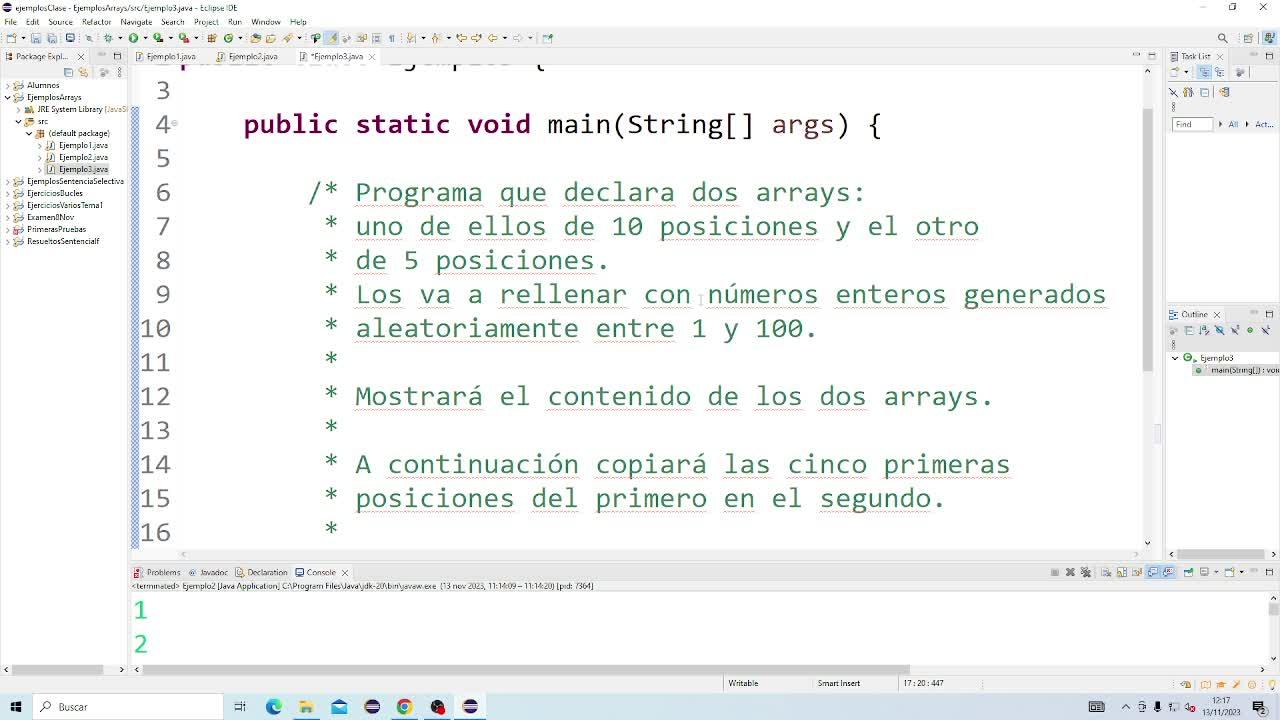
Task: Open the File menu
Action: tap(10, 21)
